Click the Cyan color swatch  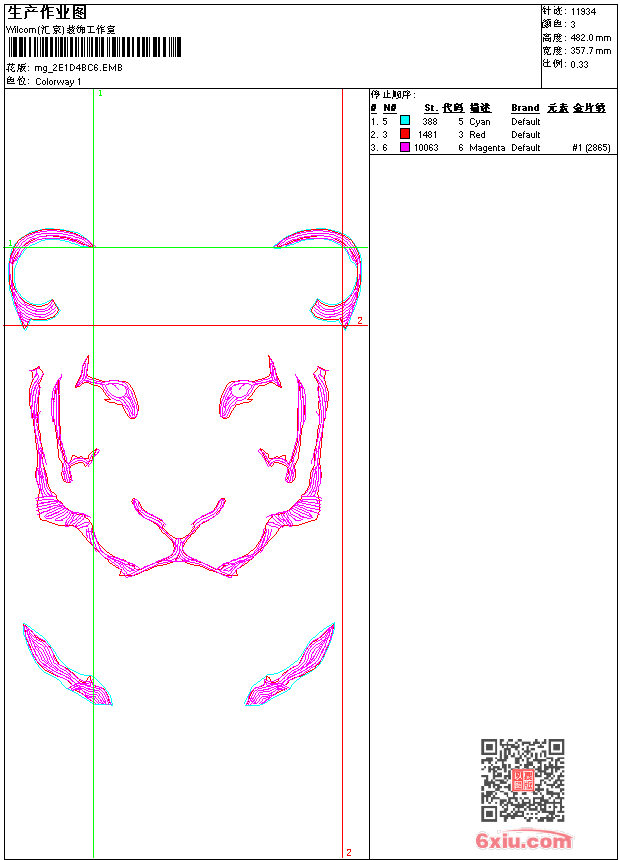405,120
